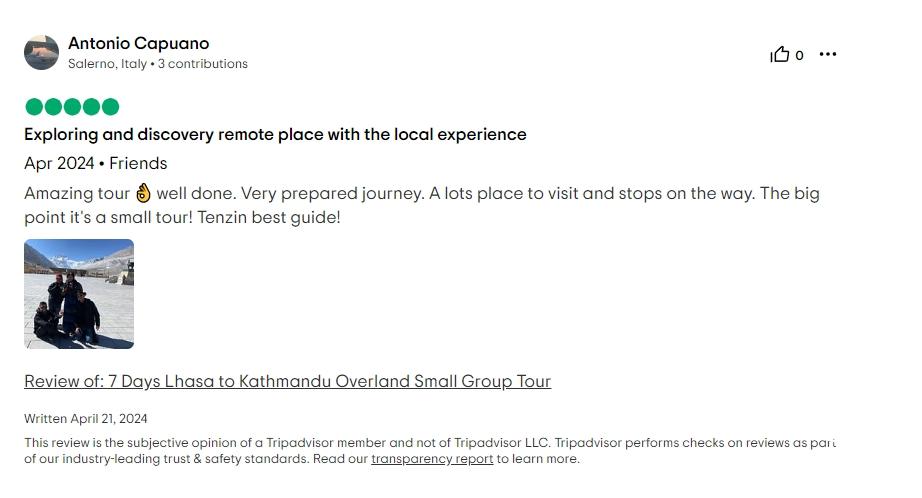Click the first green rating bubble
Viewport: 922px width, 498px height.
click(x=34, y=107)
